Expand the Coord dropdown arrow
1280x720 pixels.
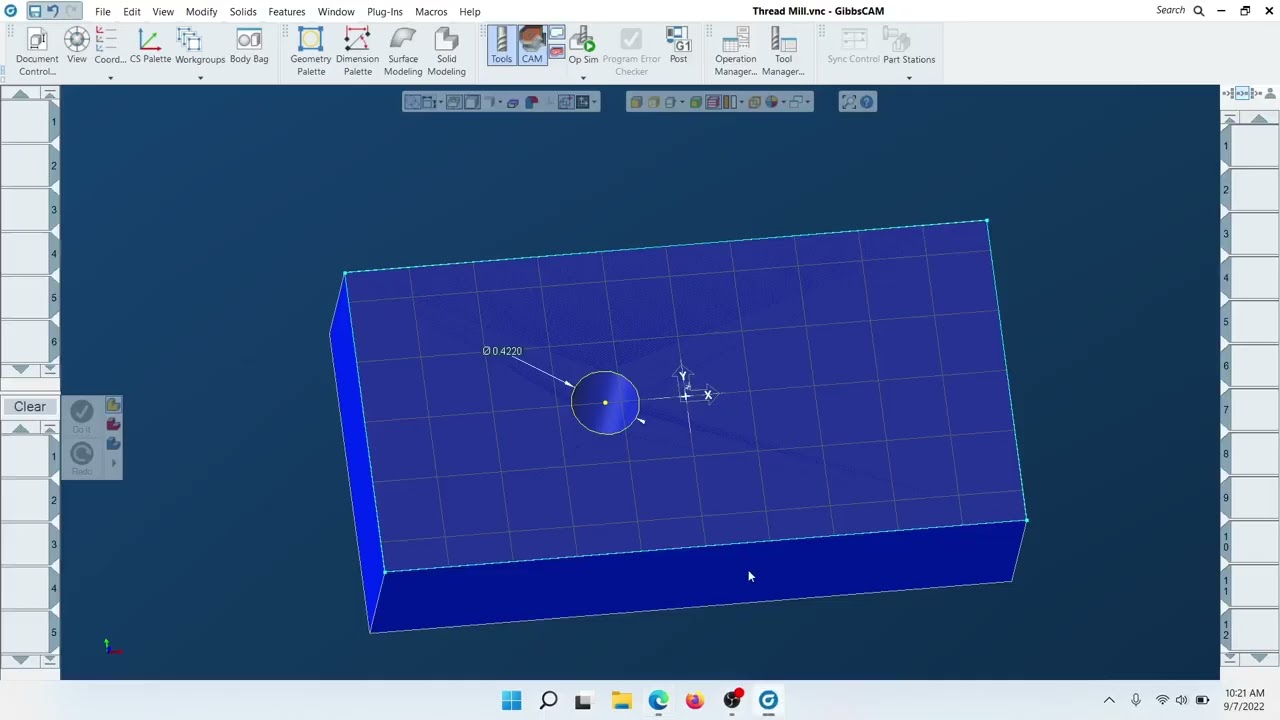[110, 78]
